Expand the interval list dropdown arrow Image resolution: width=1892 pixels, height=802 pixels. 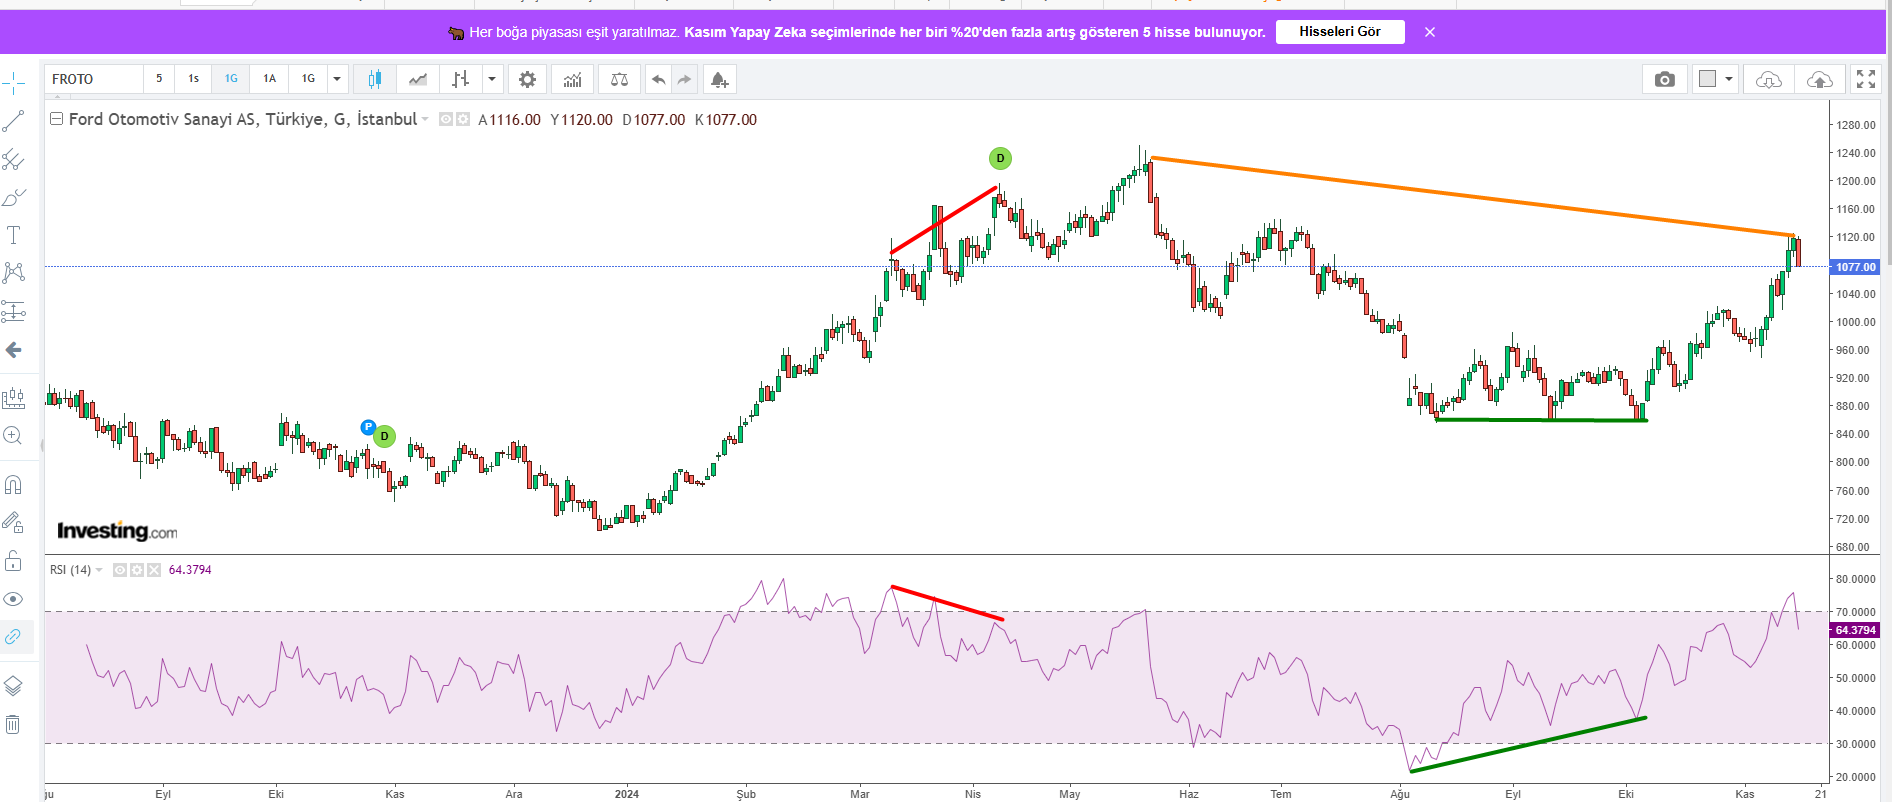(337, 79)
